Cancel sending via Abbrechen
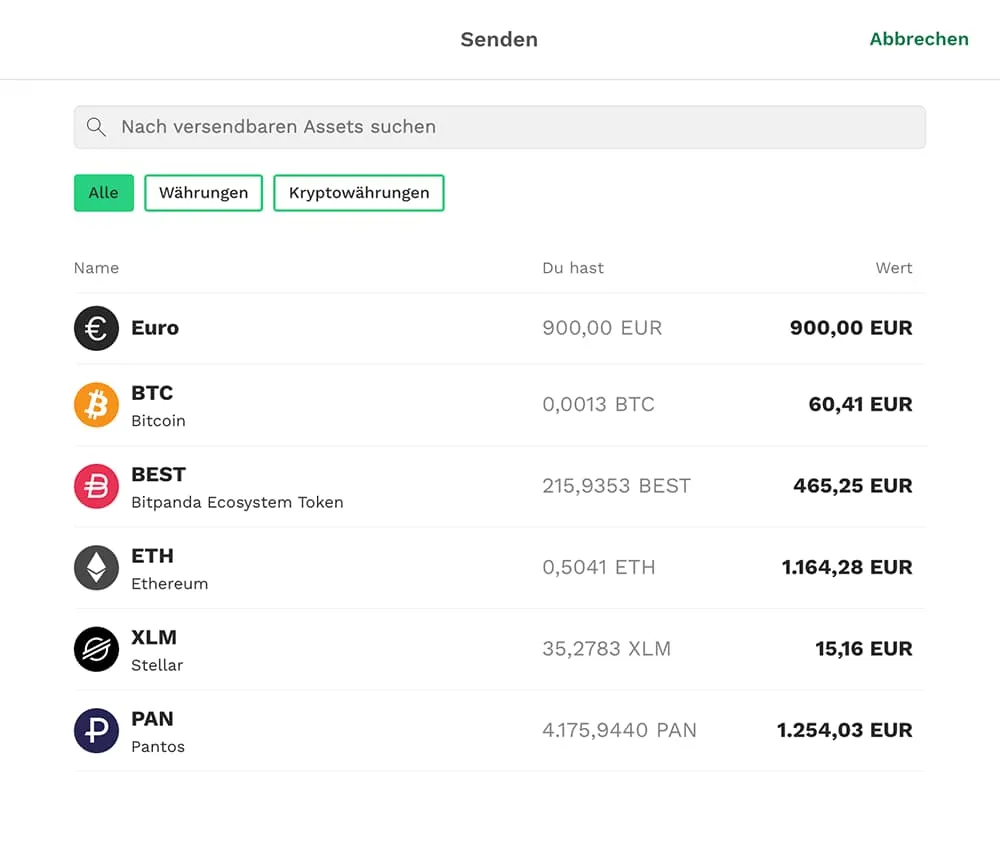The width and height of the screenshot is (1000, 846). (919, 39)
